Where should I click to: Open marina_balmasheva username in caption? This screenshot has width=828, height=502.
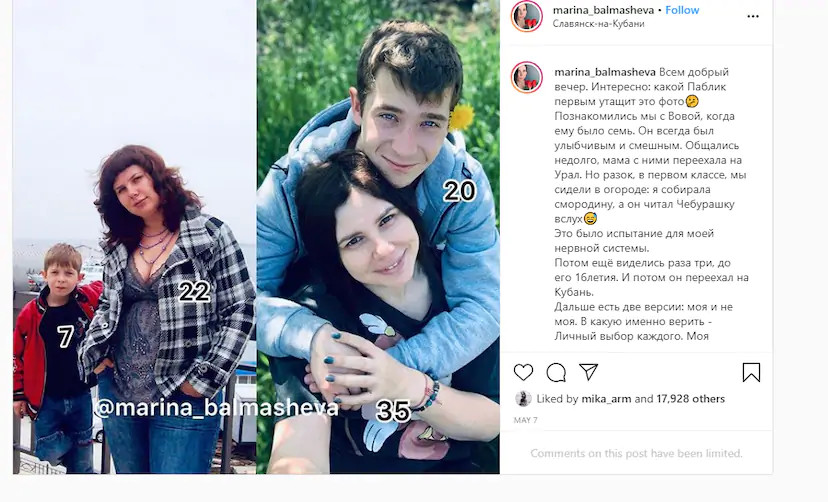pos(605,72)
